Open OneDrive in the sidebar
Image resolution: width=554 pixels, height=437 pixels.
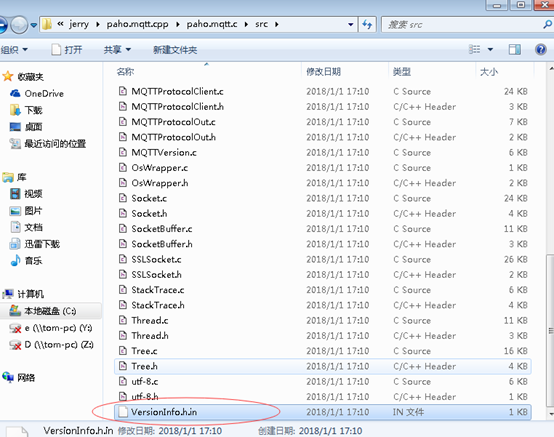click(x=44, y=94)
